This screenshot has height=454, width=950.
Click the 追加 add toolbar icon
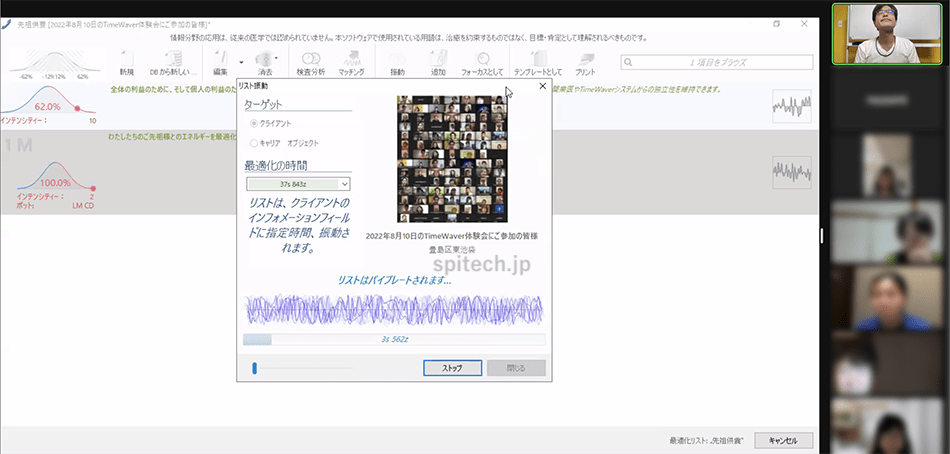coord(438,63)
